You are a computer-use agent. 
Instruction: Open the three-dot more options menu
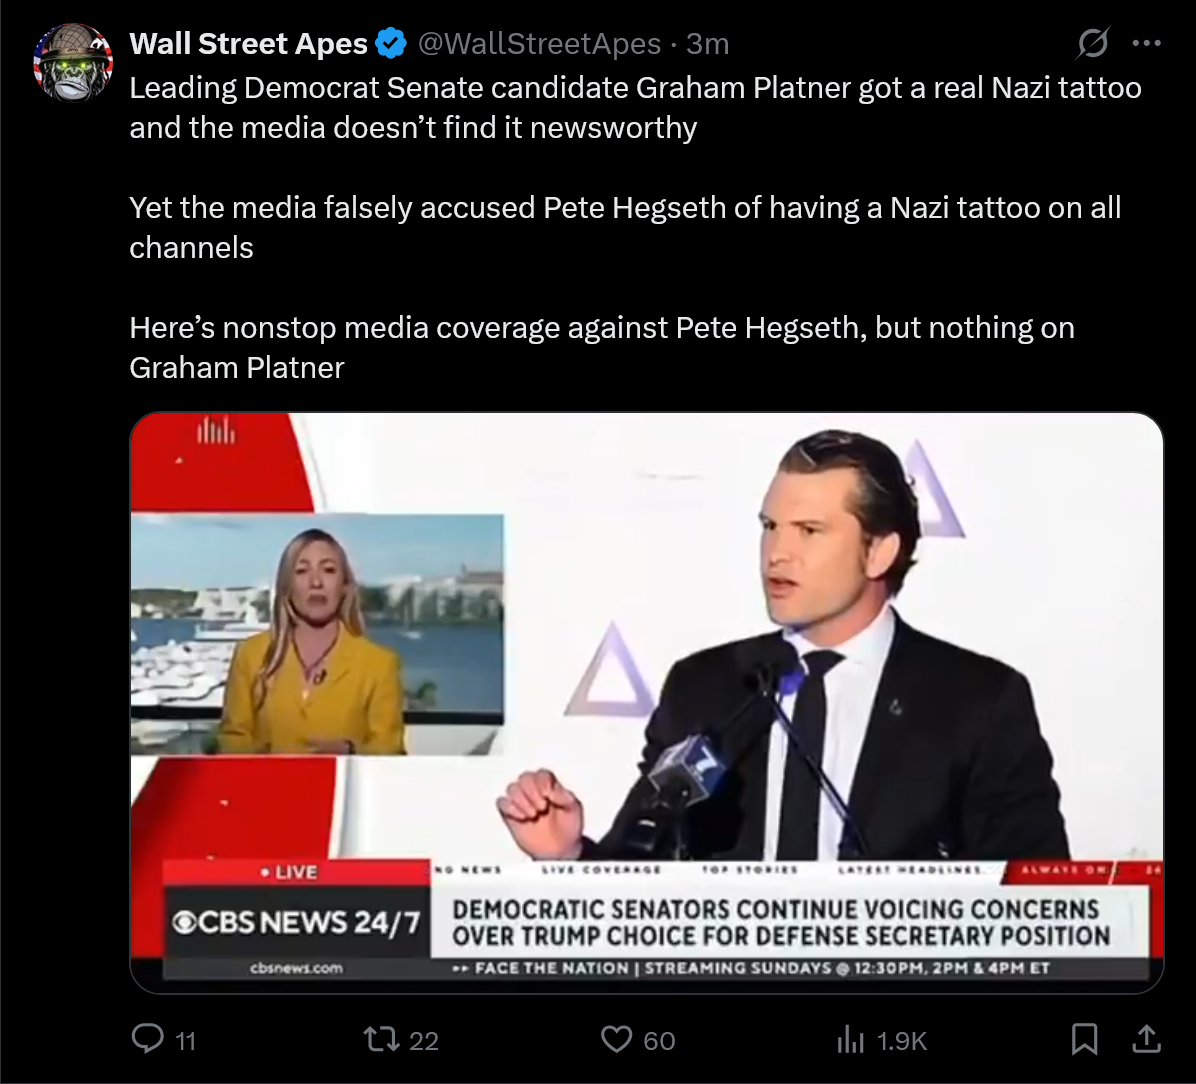pyautogui.click(x=1146, y=43)
